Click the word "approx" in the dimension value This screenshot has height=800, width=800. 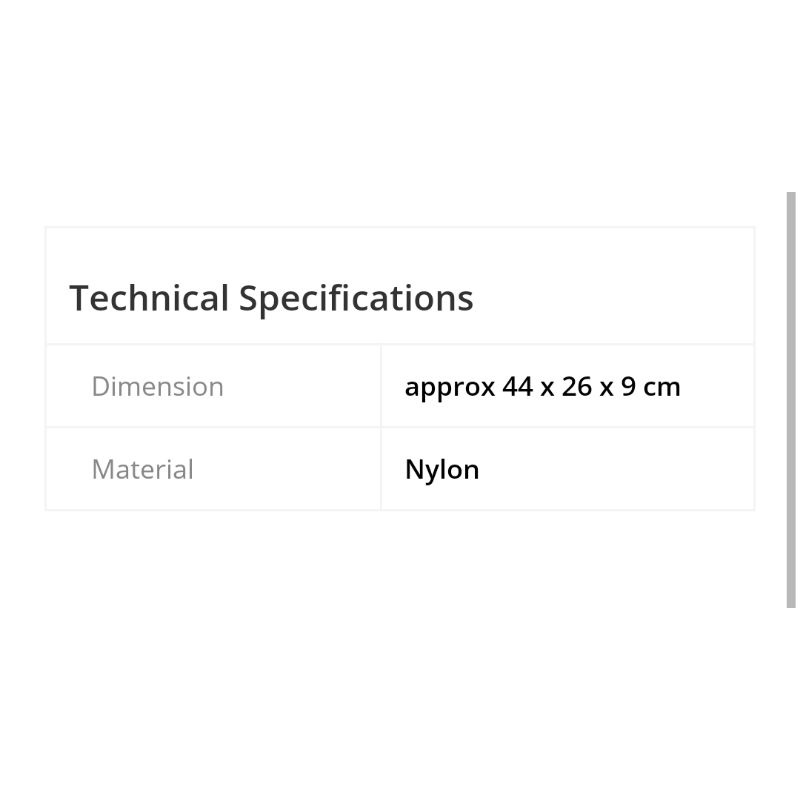[x=449, y=388]
